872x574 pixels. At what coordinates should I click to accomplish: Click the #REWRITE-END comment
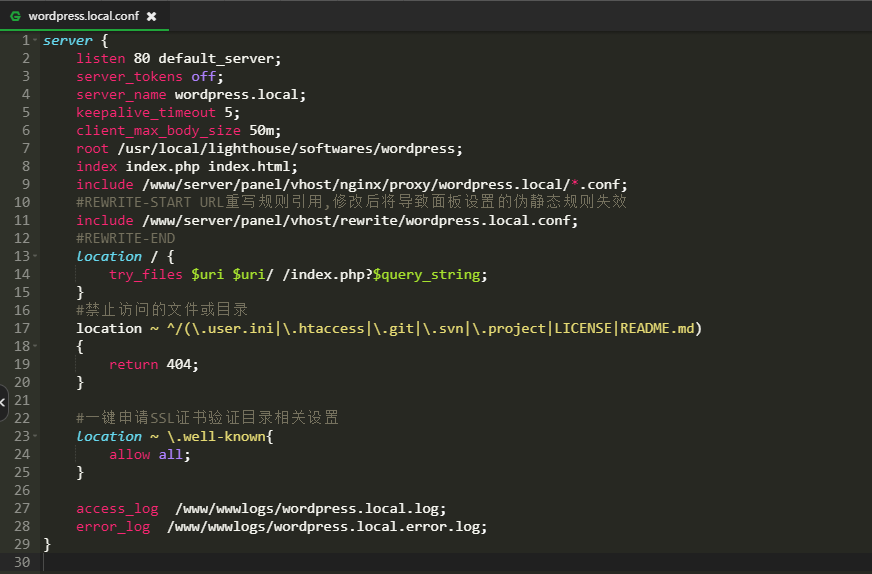pyautogui.click(x=126, y=238)
